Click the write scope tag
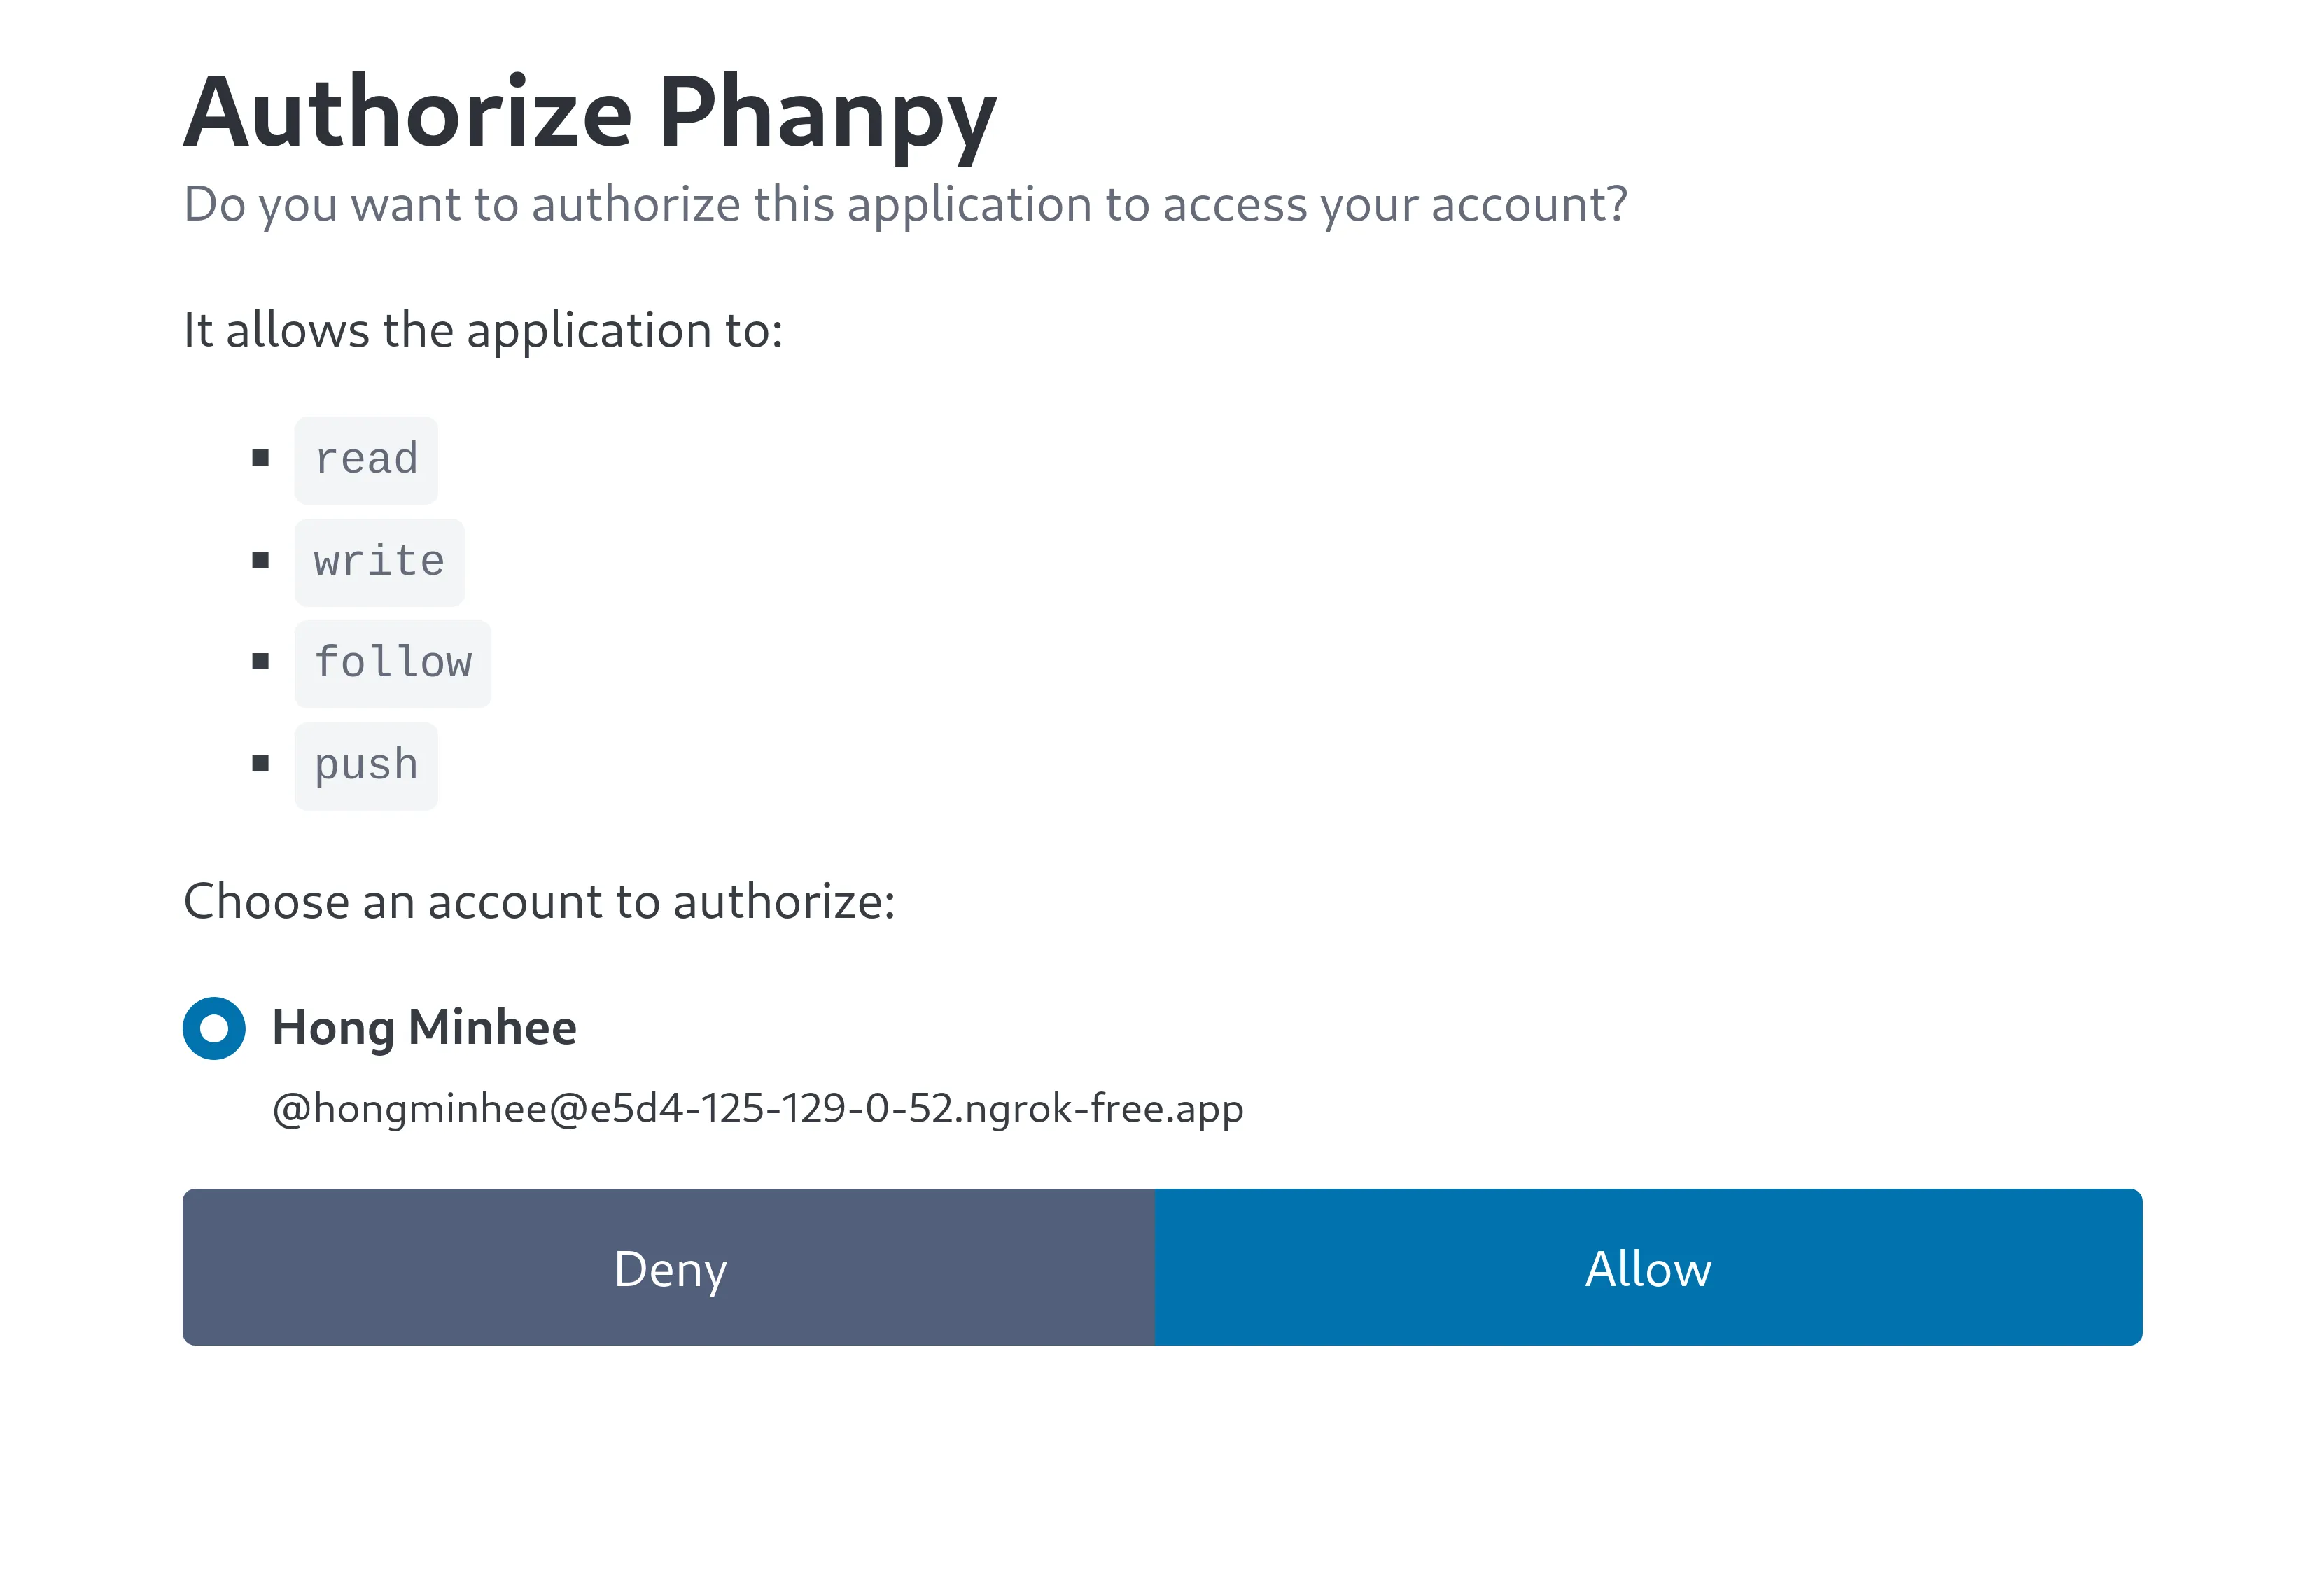Image resolution: width=2324 pixels, height=1585 pixels. click(x=378, y=560)
